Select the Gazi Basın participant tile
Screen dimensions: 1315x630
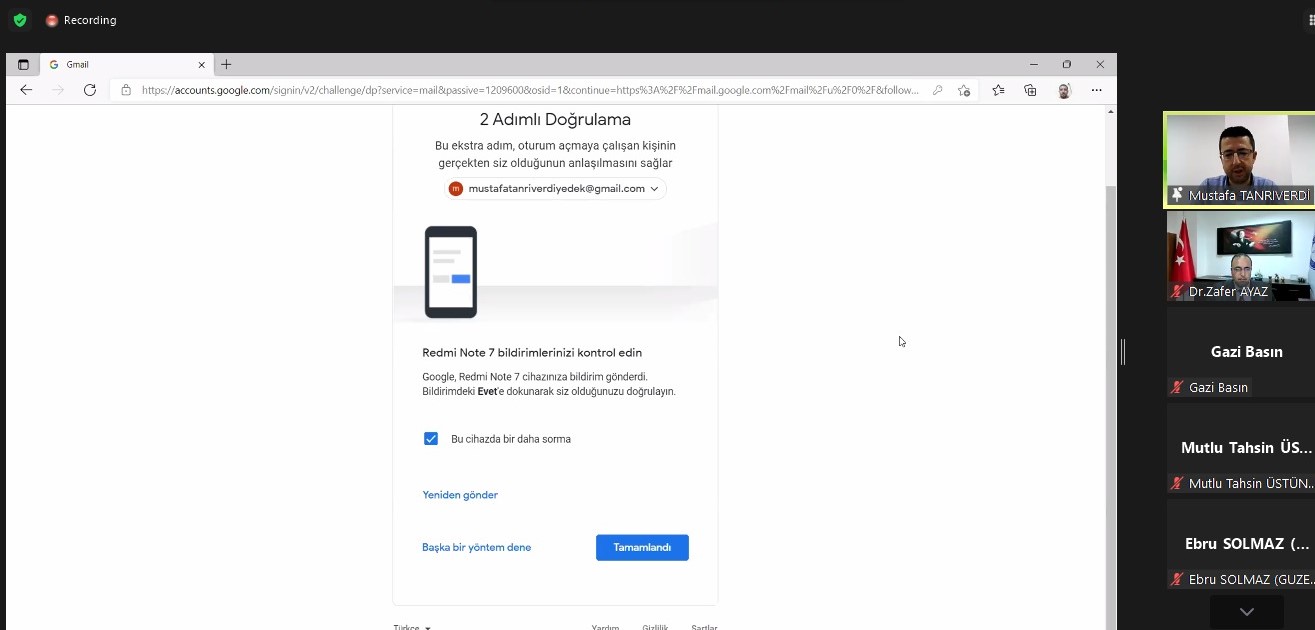click(x=1241, y=351)
